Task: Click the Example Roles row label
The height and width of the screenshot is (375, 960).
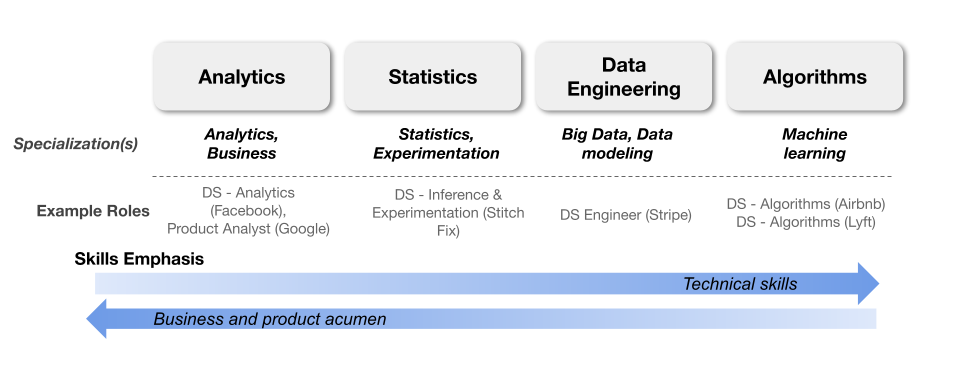Action: pyautogui.click(x=93, y=211)
